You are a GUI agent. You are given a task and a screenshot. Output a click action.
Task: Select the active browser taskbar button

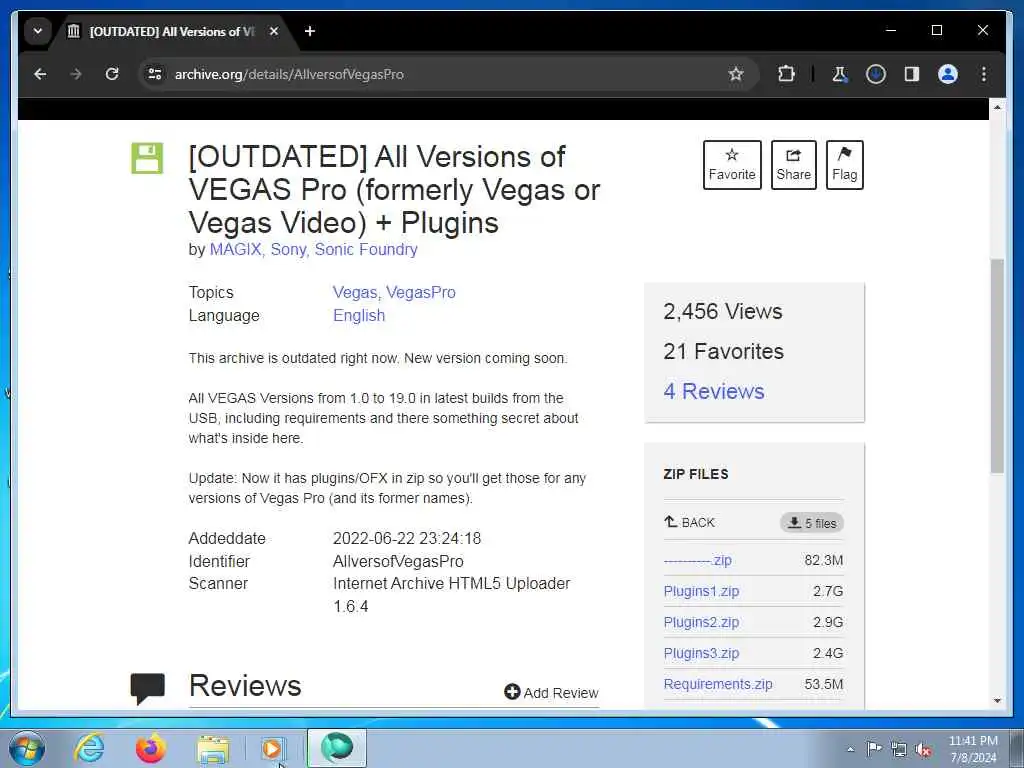337,748
